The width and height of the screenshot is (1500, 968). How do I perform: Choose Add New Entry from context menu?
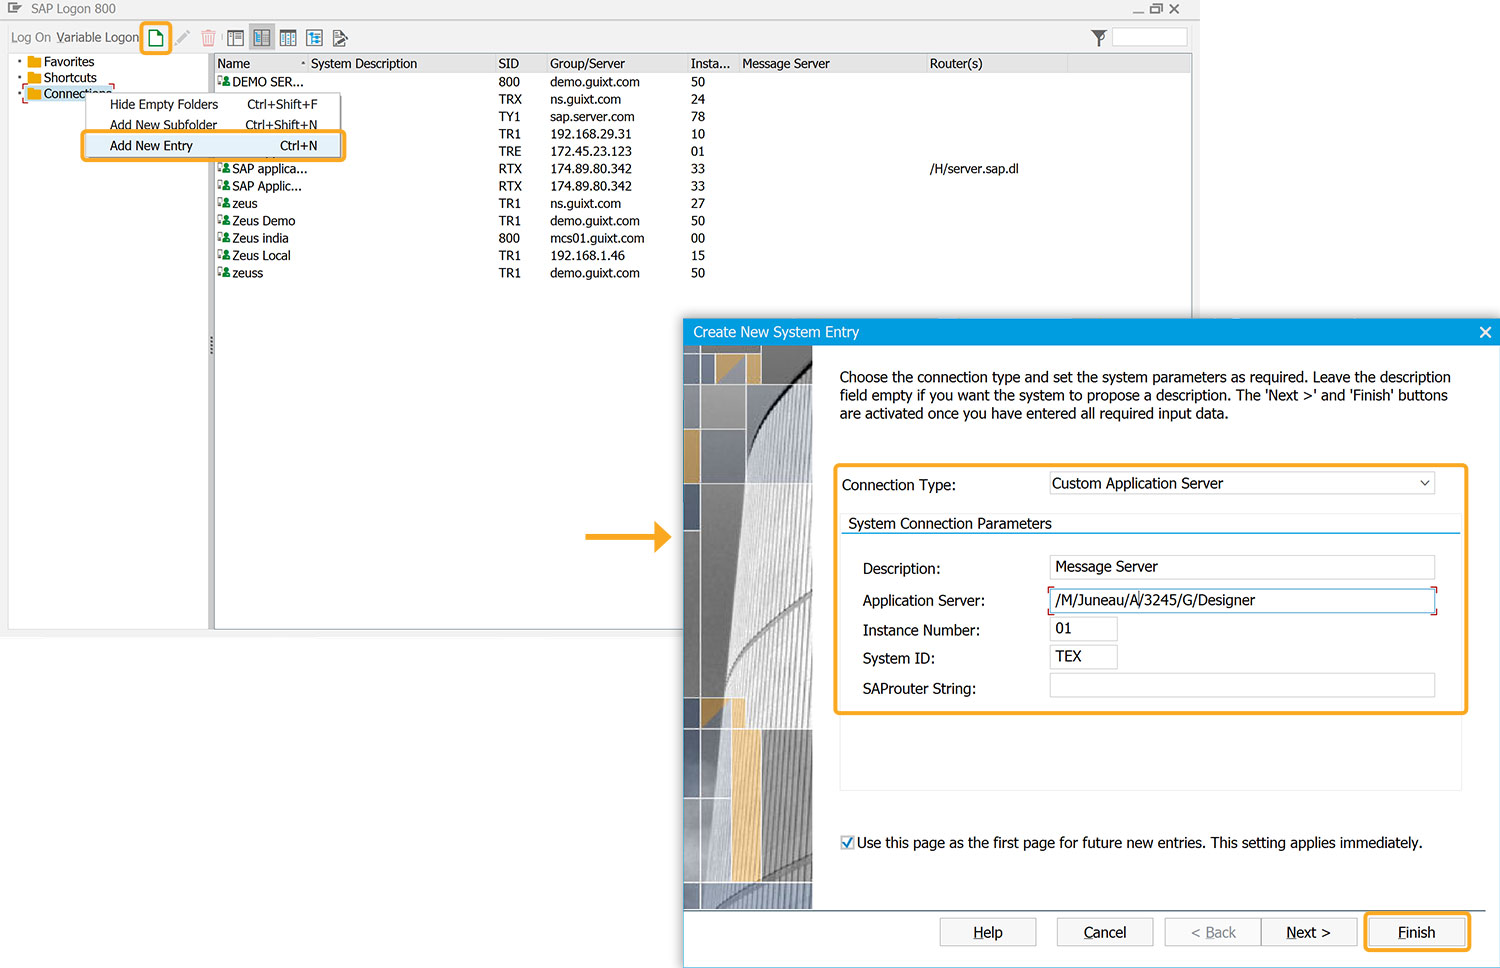click(x=212, y=146)
